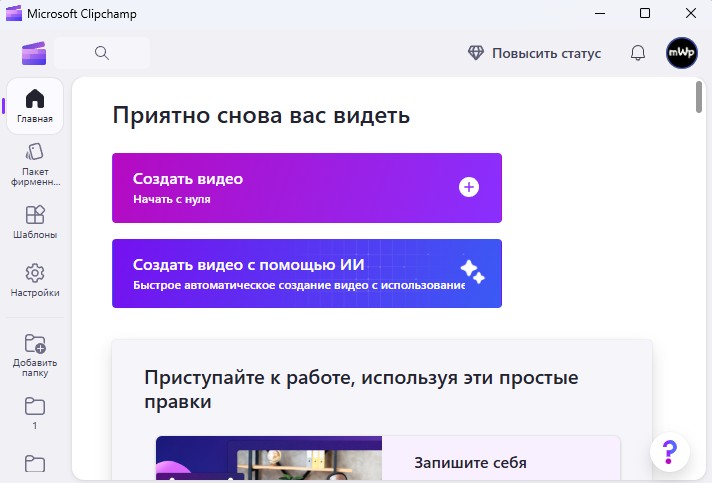Image resolution: width=712 pixels, height=483 pixels.
Task: Open Settings (Настройки) gear in sidebar
Action: pos(35,280)
